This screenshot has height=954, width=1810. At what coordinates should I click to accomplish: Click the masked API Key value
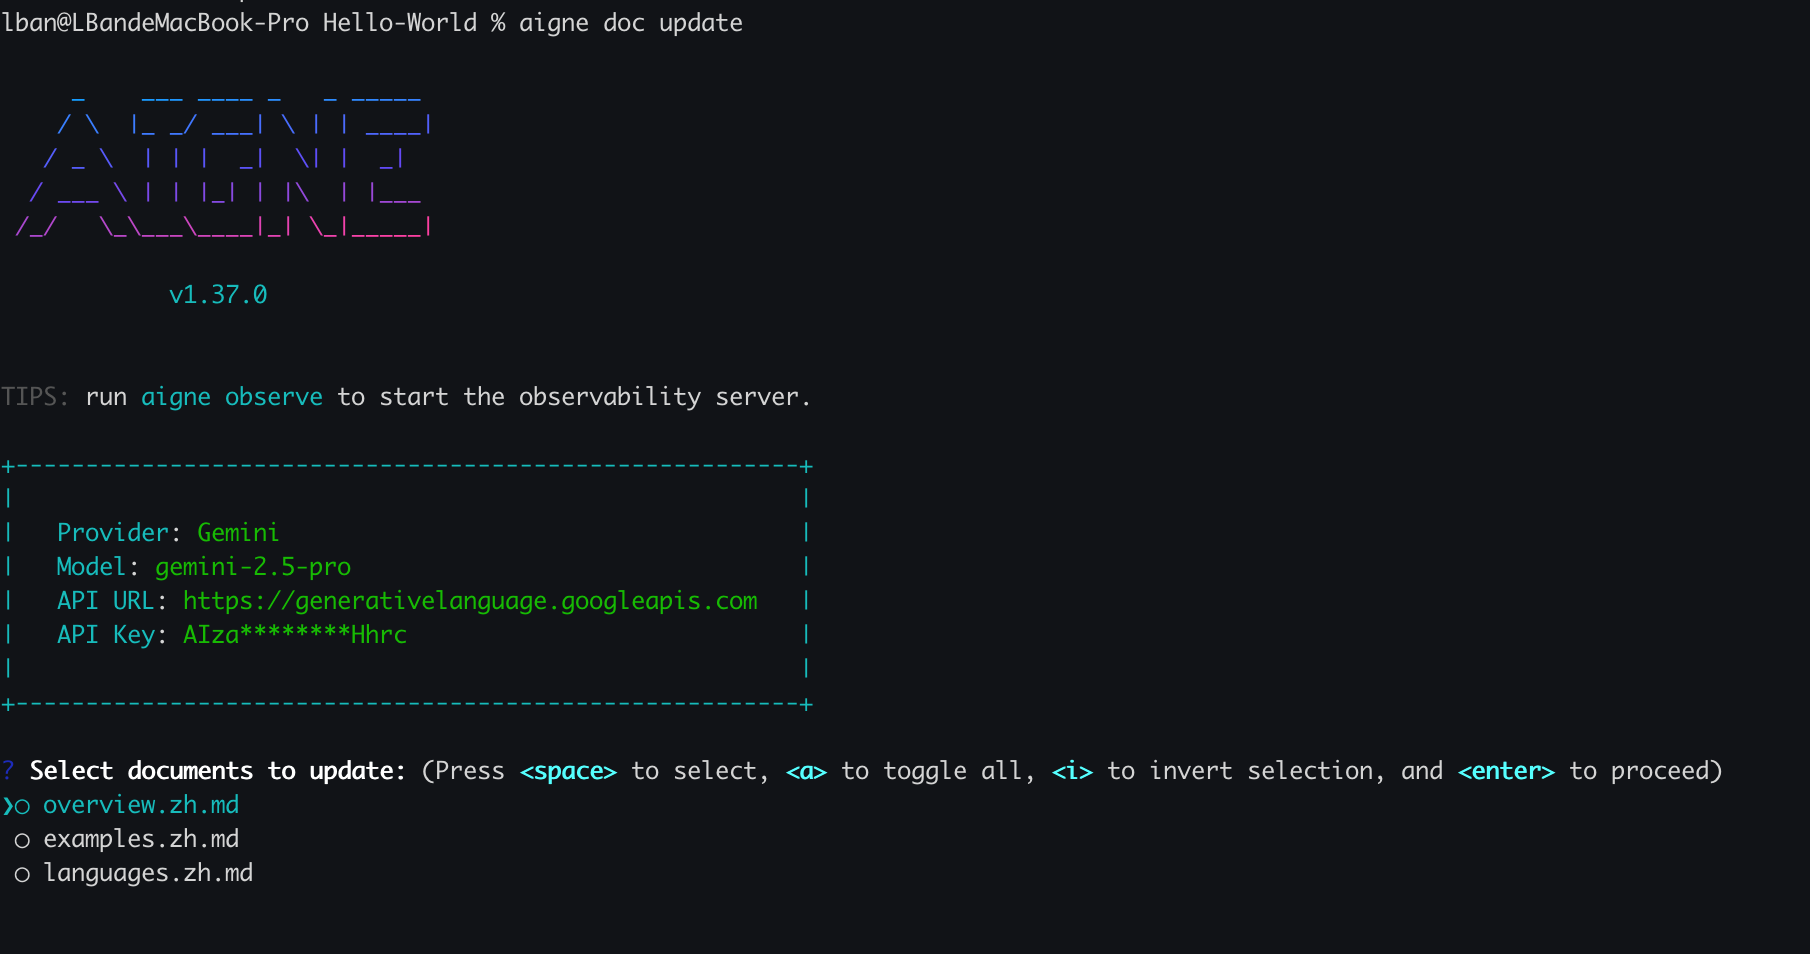(x=295, y=635)
